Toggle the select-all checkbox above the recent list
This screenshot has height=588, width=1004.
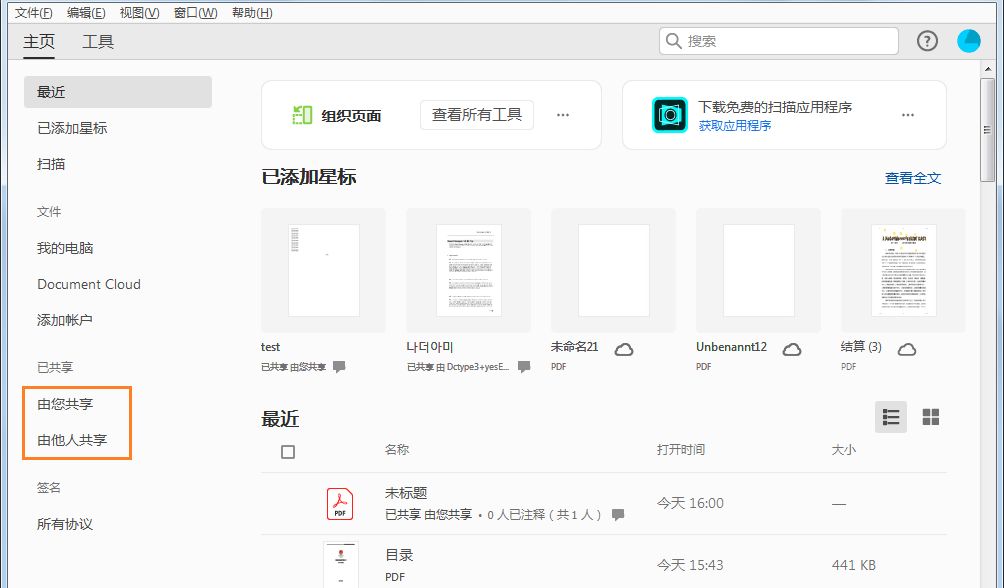287,451
